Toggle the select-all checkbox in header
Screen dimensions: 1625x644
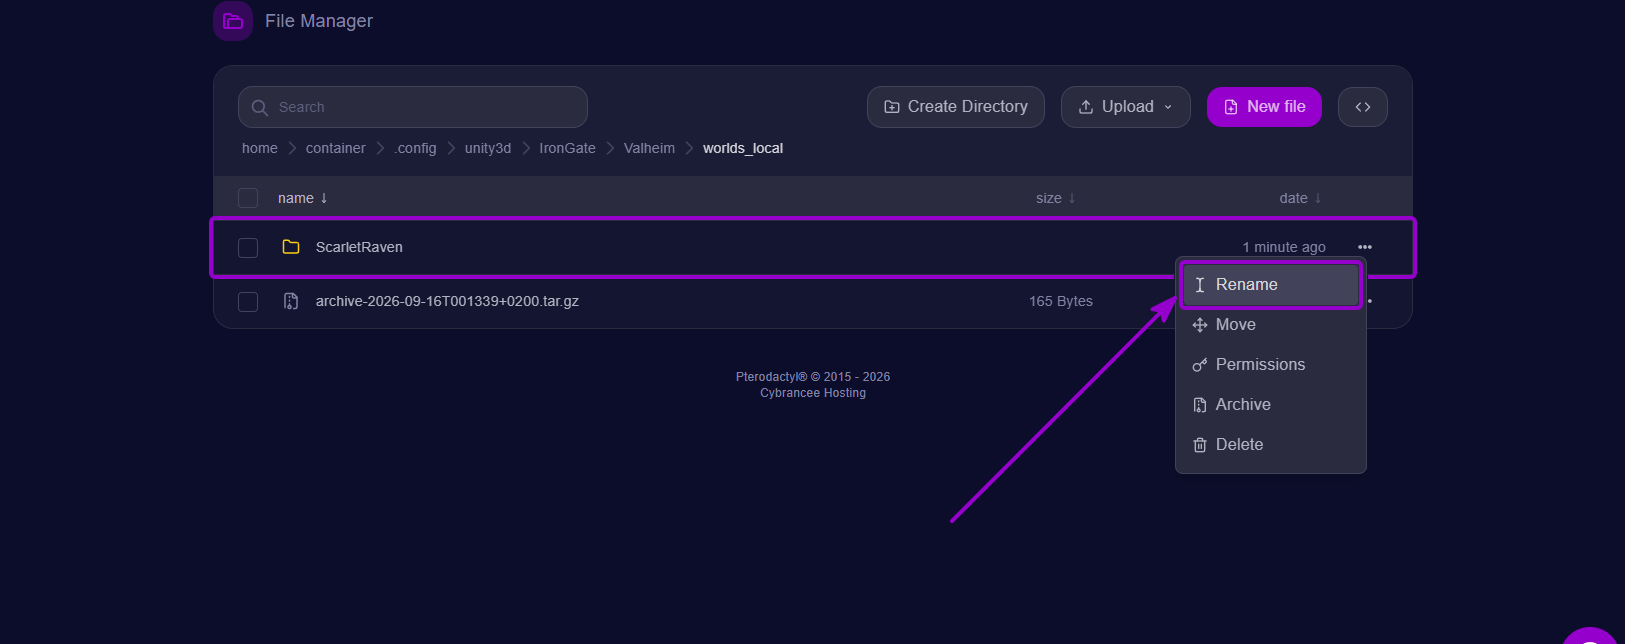point(248,198)
